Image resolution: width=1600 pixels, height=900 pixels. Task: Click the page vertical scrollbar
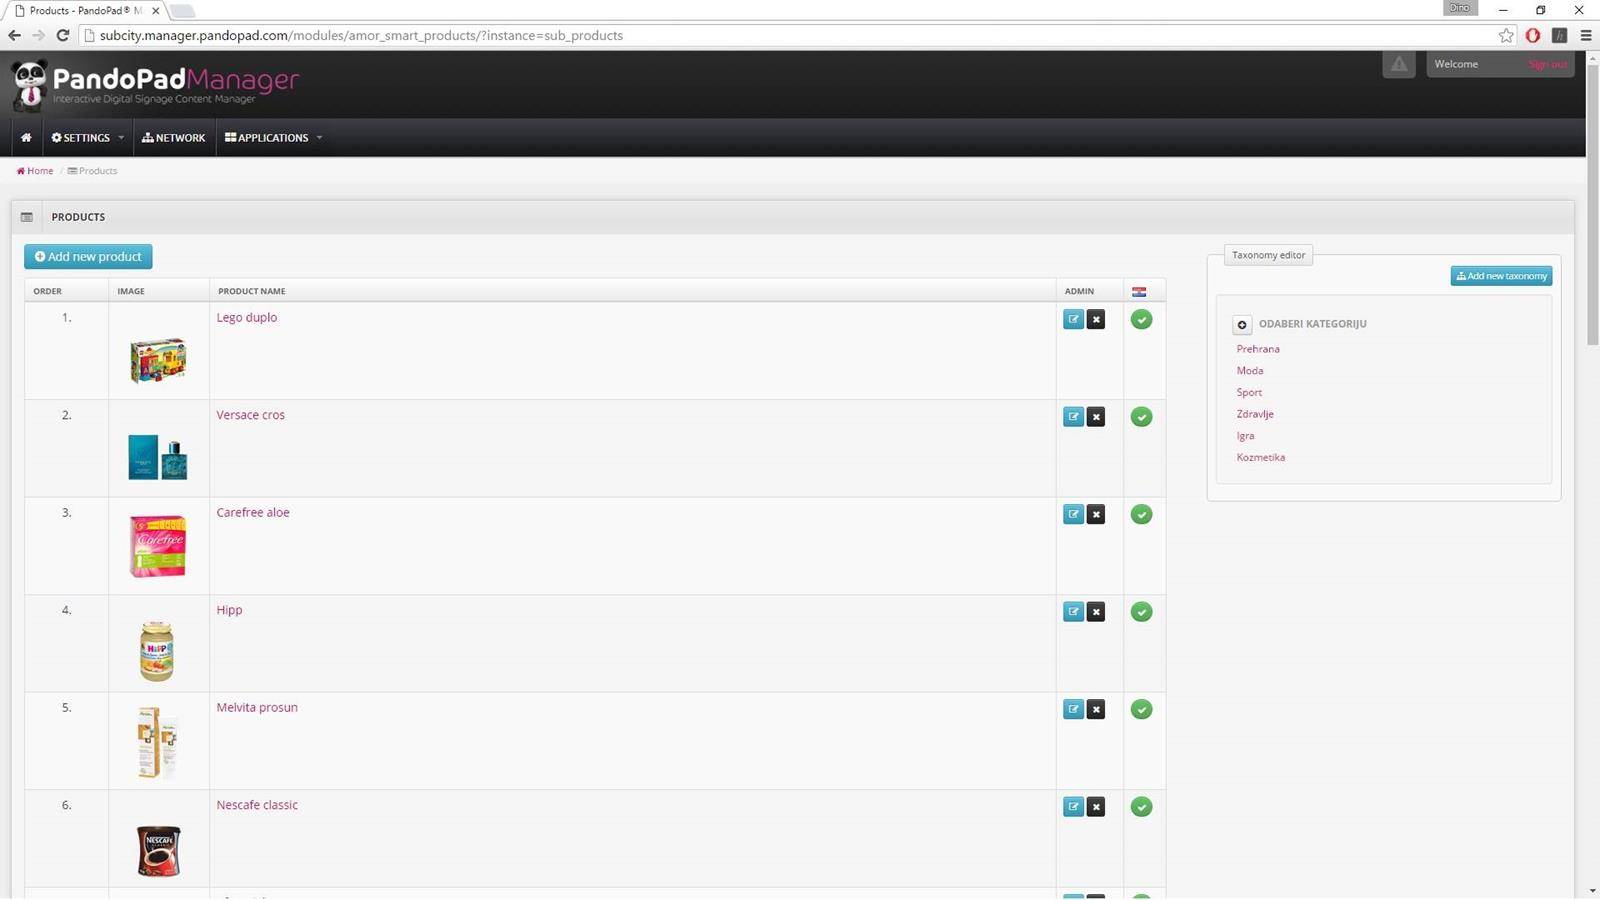(x=1592, y=205)
